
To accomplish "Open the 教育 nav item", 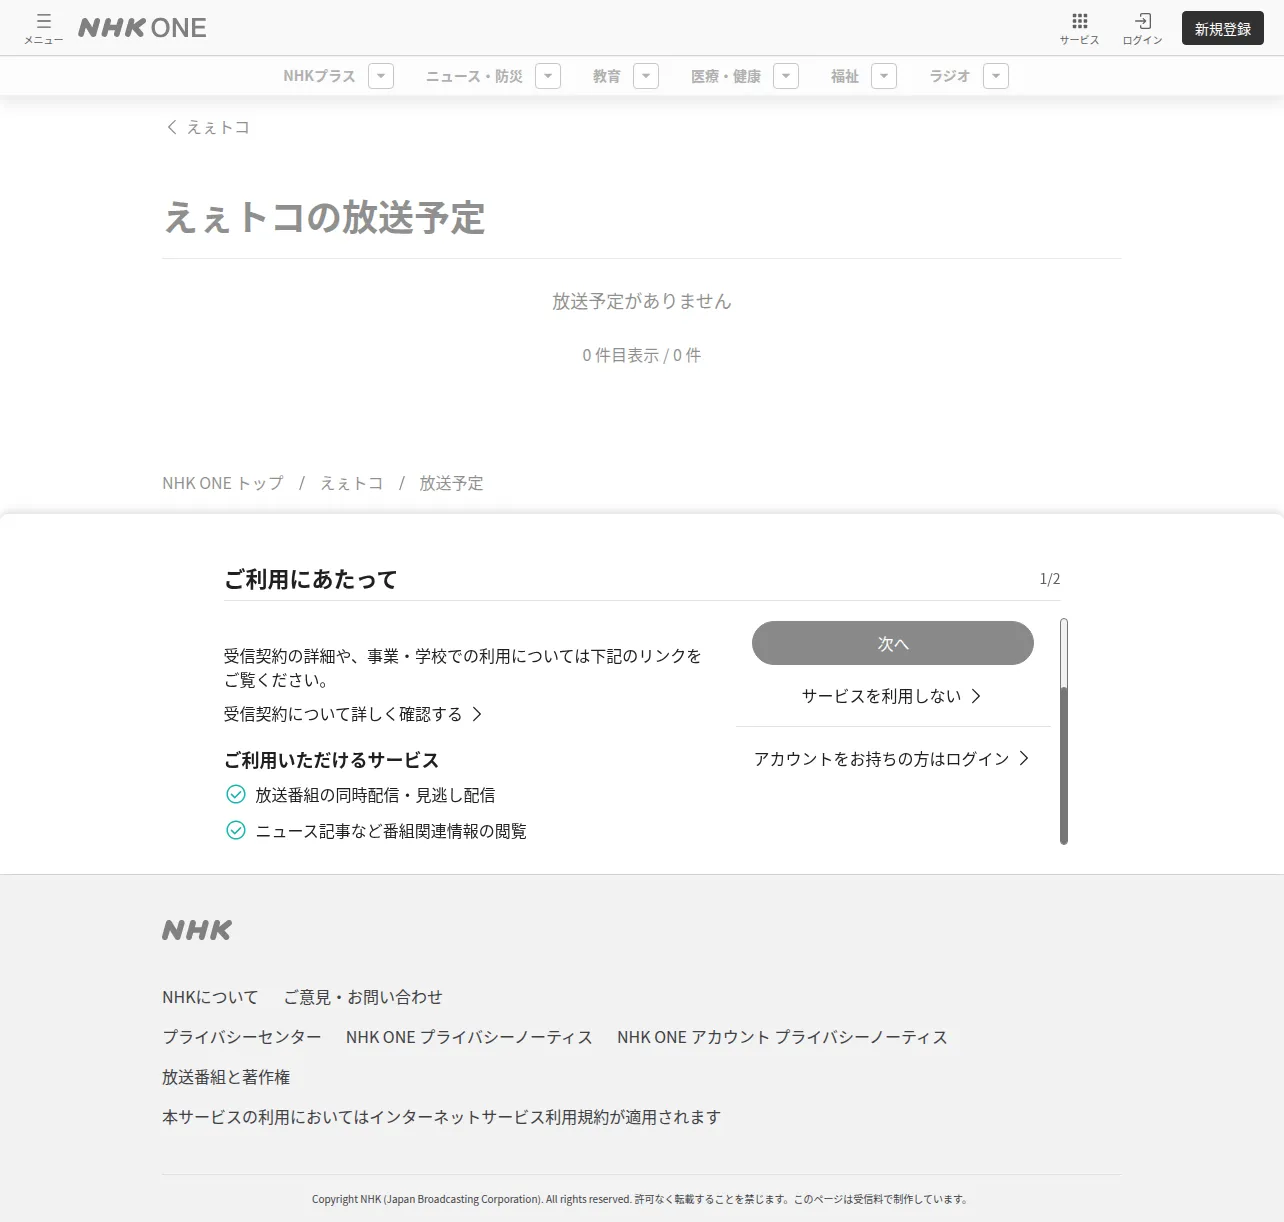I will click(606, 76).
